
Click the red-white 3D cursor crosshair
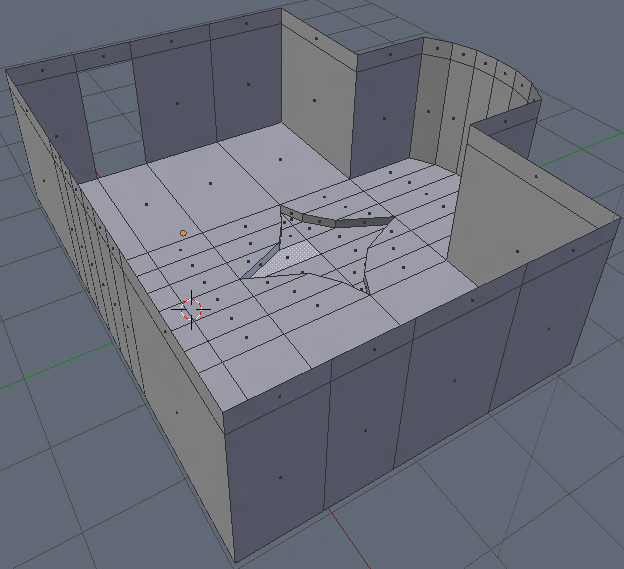coord(191,309)
